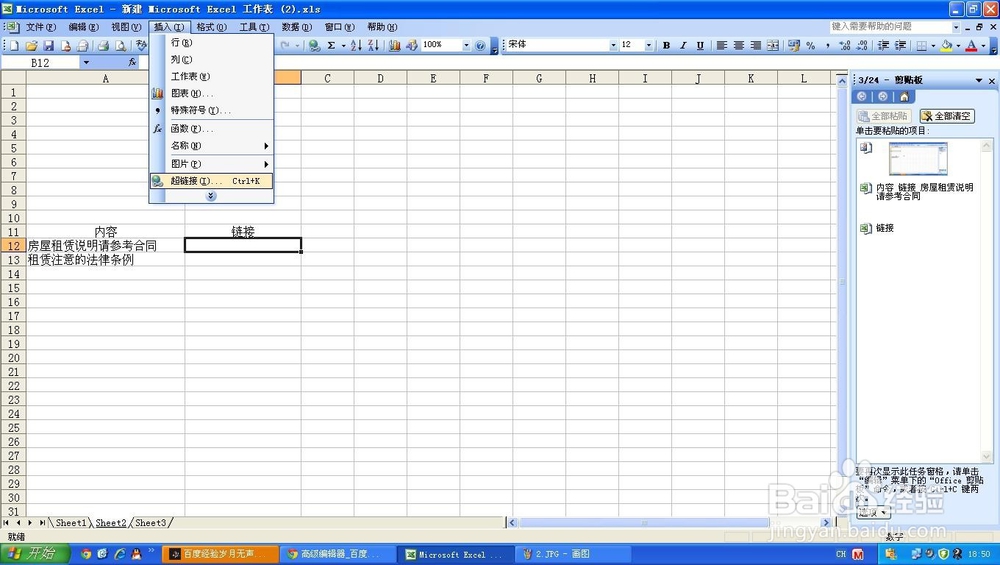The width and height of the screenshot is (1000, 565).
Task: Expand full Insert menu with chevron
Action: tap(211, 196)
